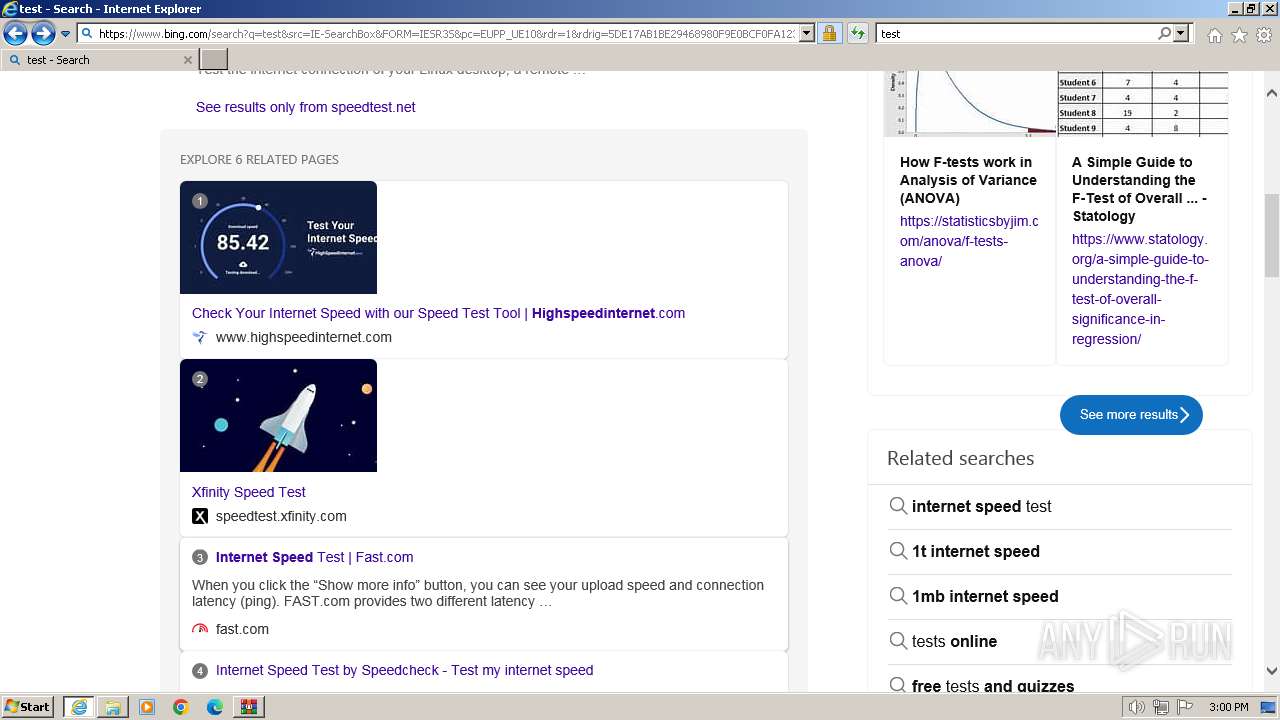The height and width of the screenshot is (720, 1280).
Task: Click the vertical scrollbar thumb
Action: 1271,235
